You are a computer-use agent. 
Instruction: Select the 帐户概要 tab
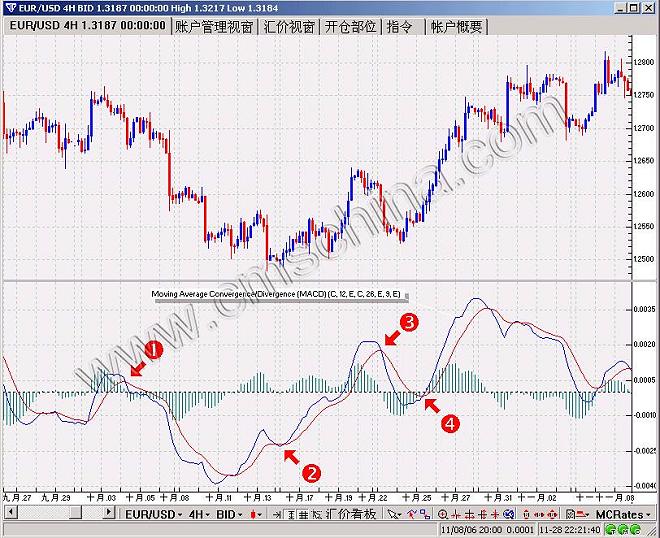click(x=456, y=27)
